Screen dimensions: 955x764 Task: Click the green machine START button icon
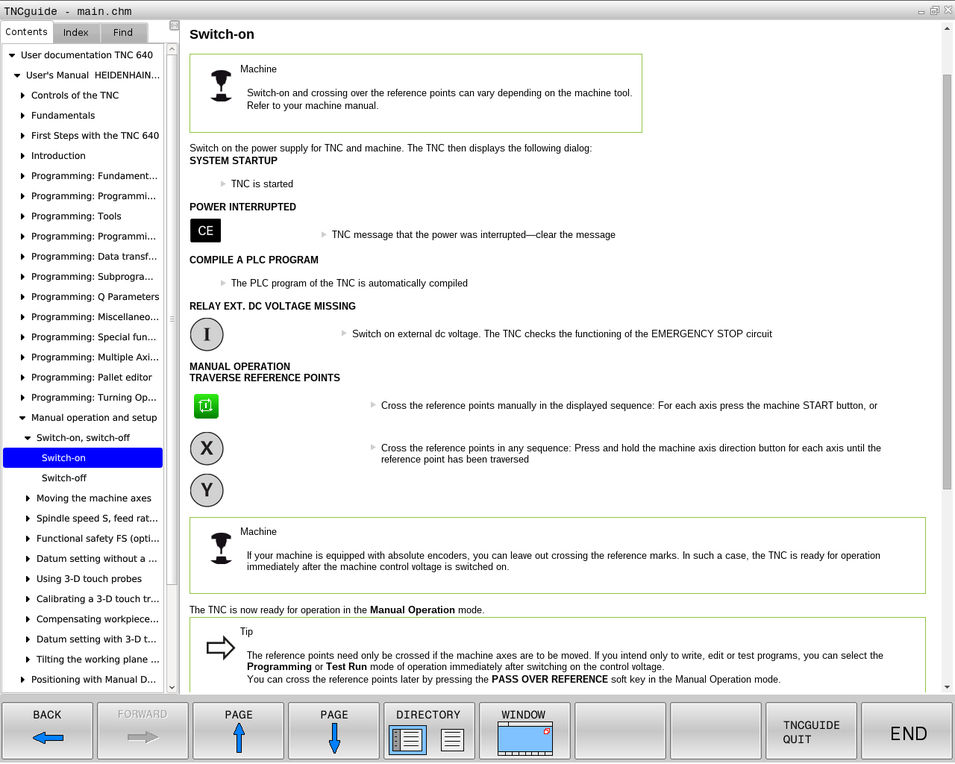click(x=206, y=406)
